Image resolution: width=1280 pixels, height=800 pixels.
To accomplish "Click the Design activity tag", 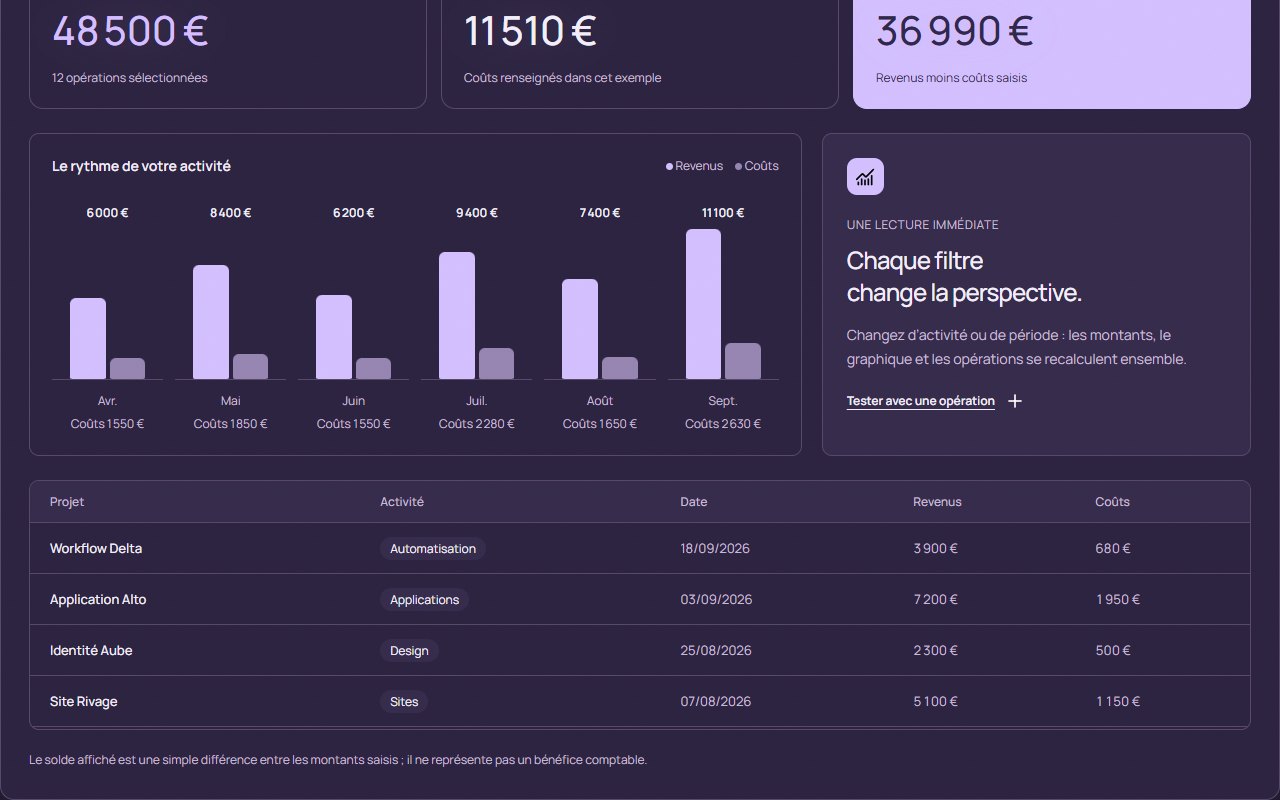I will pyautogui.click(x=409, y=650).
